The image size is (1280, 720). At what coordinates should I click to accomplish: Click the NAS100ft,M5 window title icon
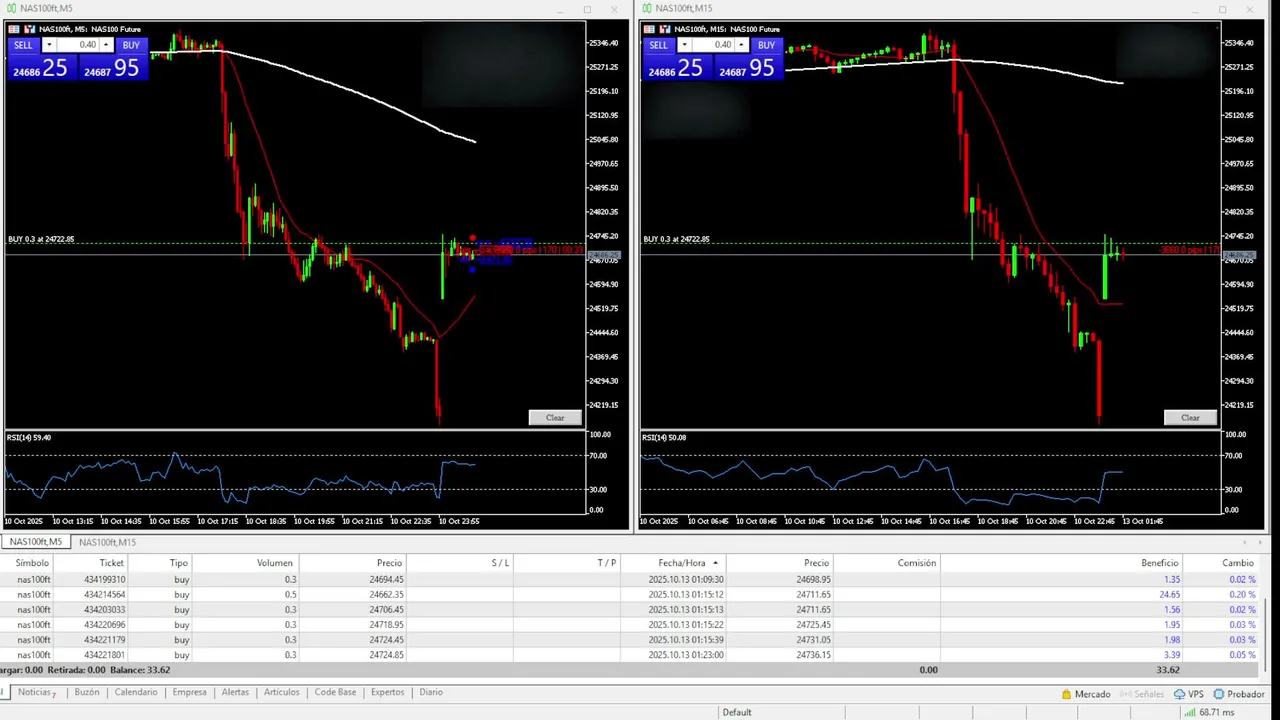10,8
